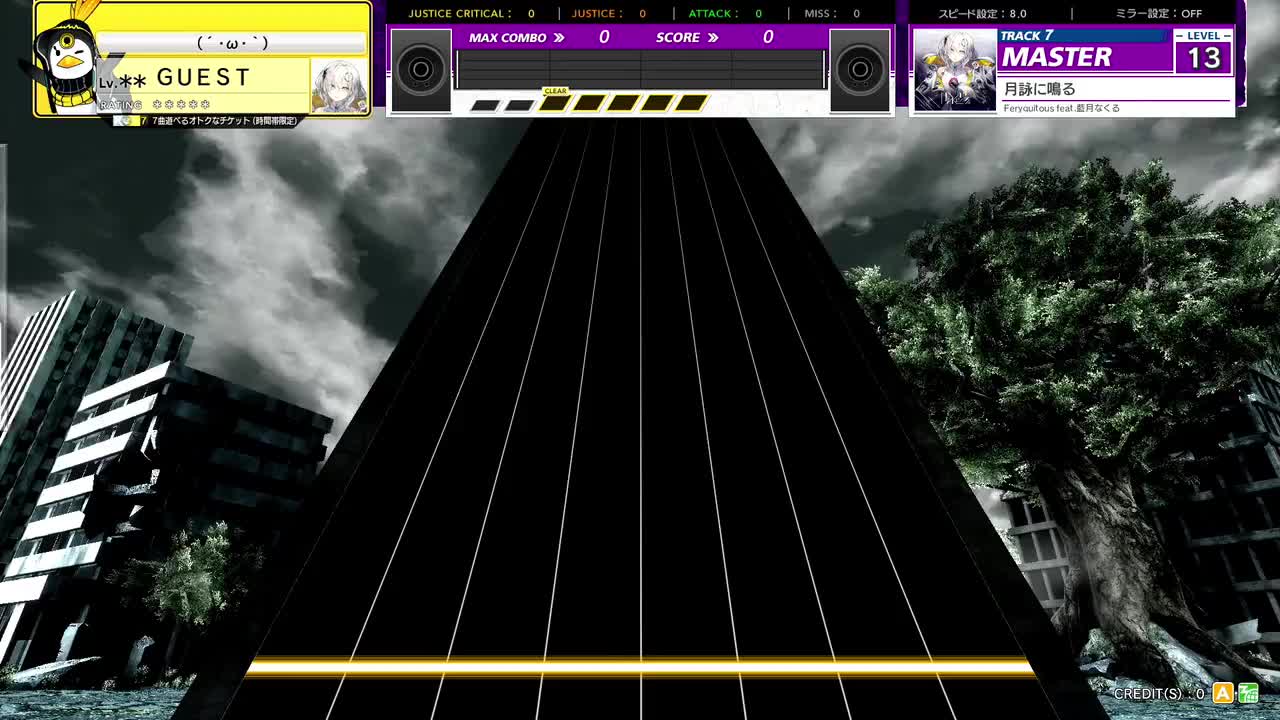Image resolution: width=1280 pixels, height=720 pixels.
Task: Click the 'ミラー設定：OFF' mirror setting
Action: (1158, 14)
